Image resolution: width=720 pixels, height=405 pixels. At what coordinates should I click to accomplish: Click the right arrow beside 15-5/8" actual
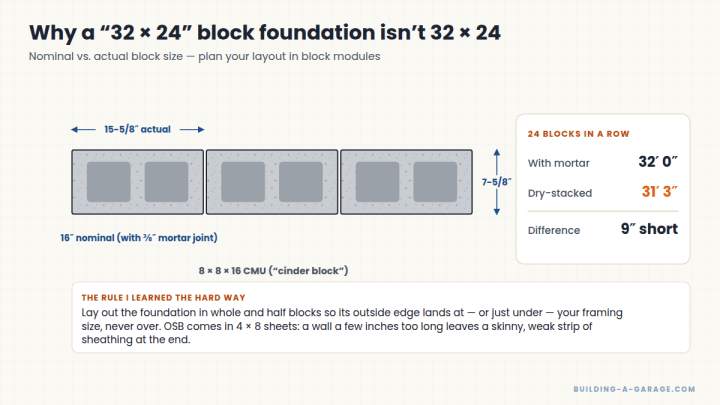click(192, 129)
